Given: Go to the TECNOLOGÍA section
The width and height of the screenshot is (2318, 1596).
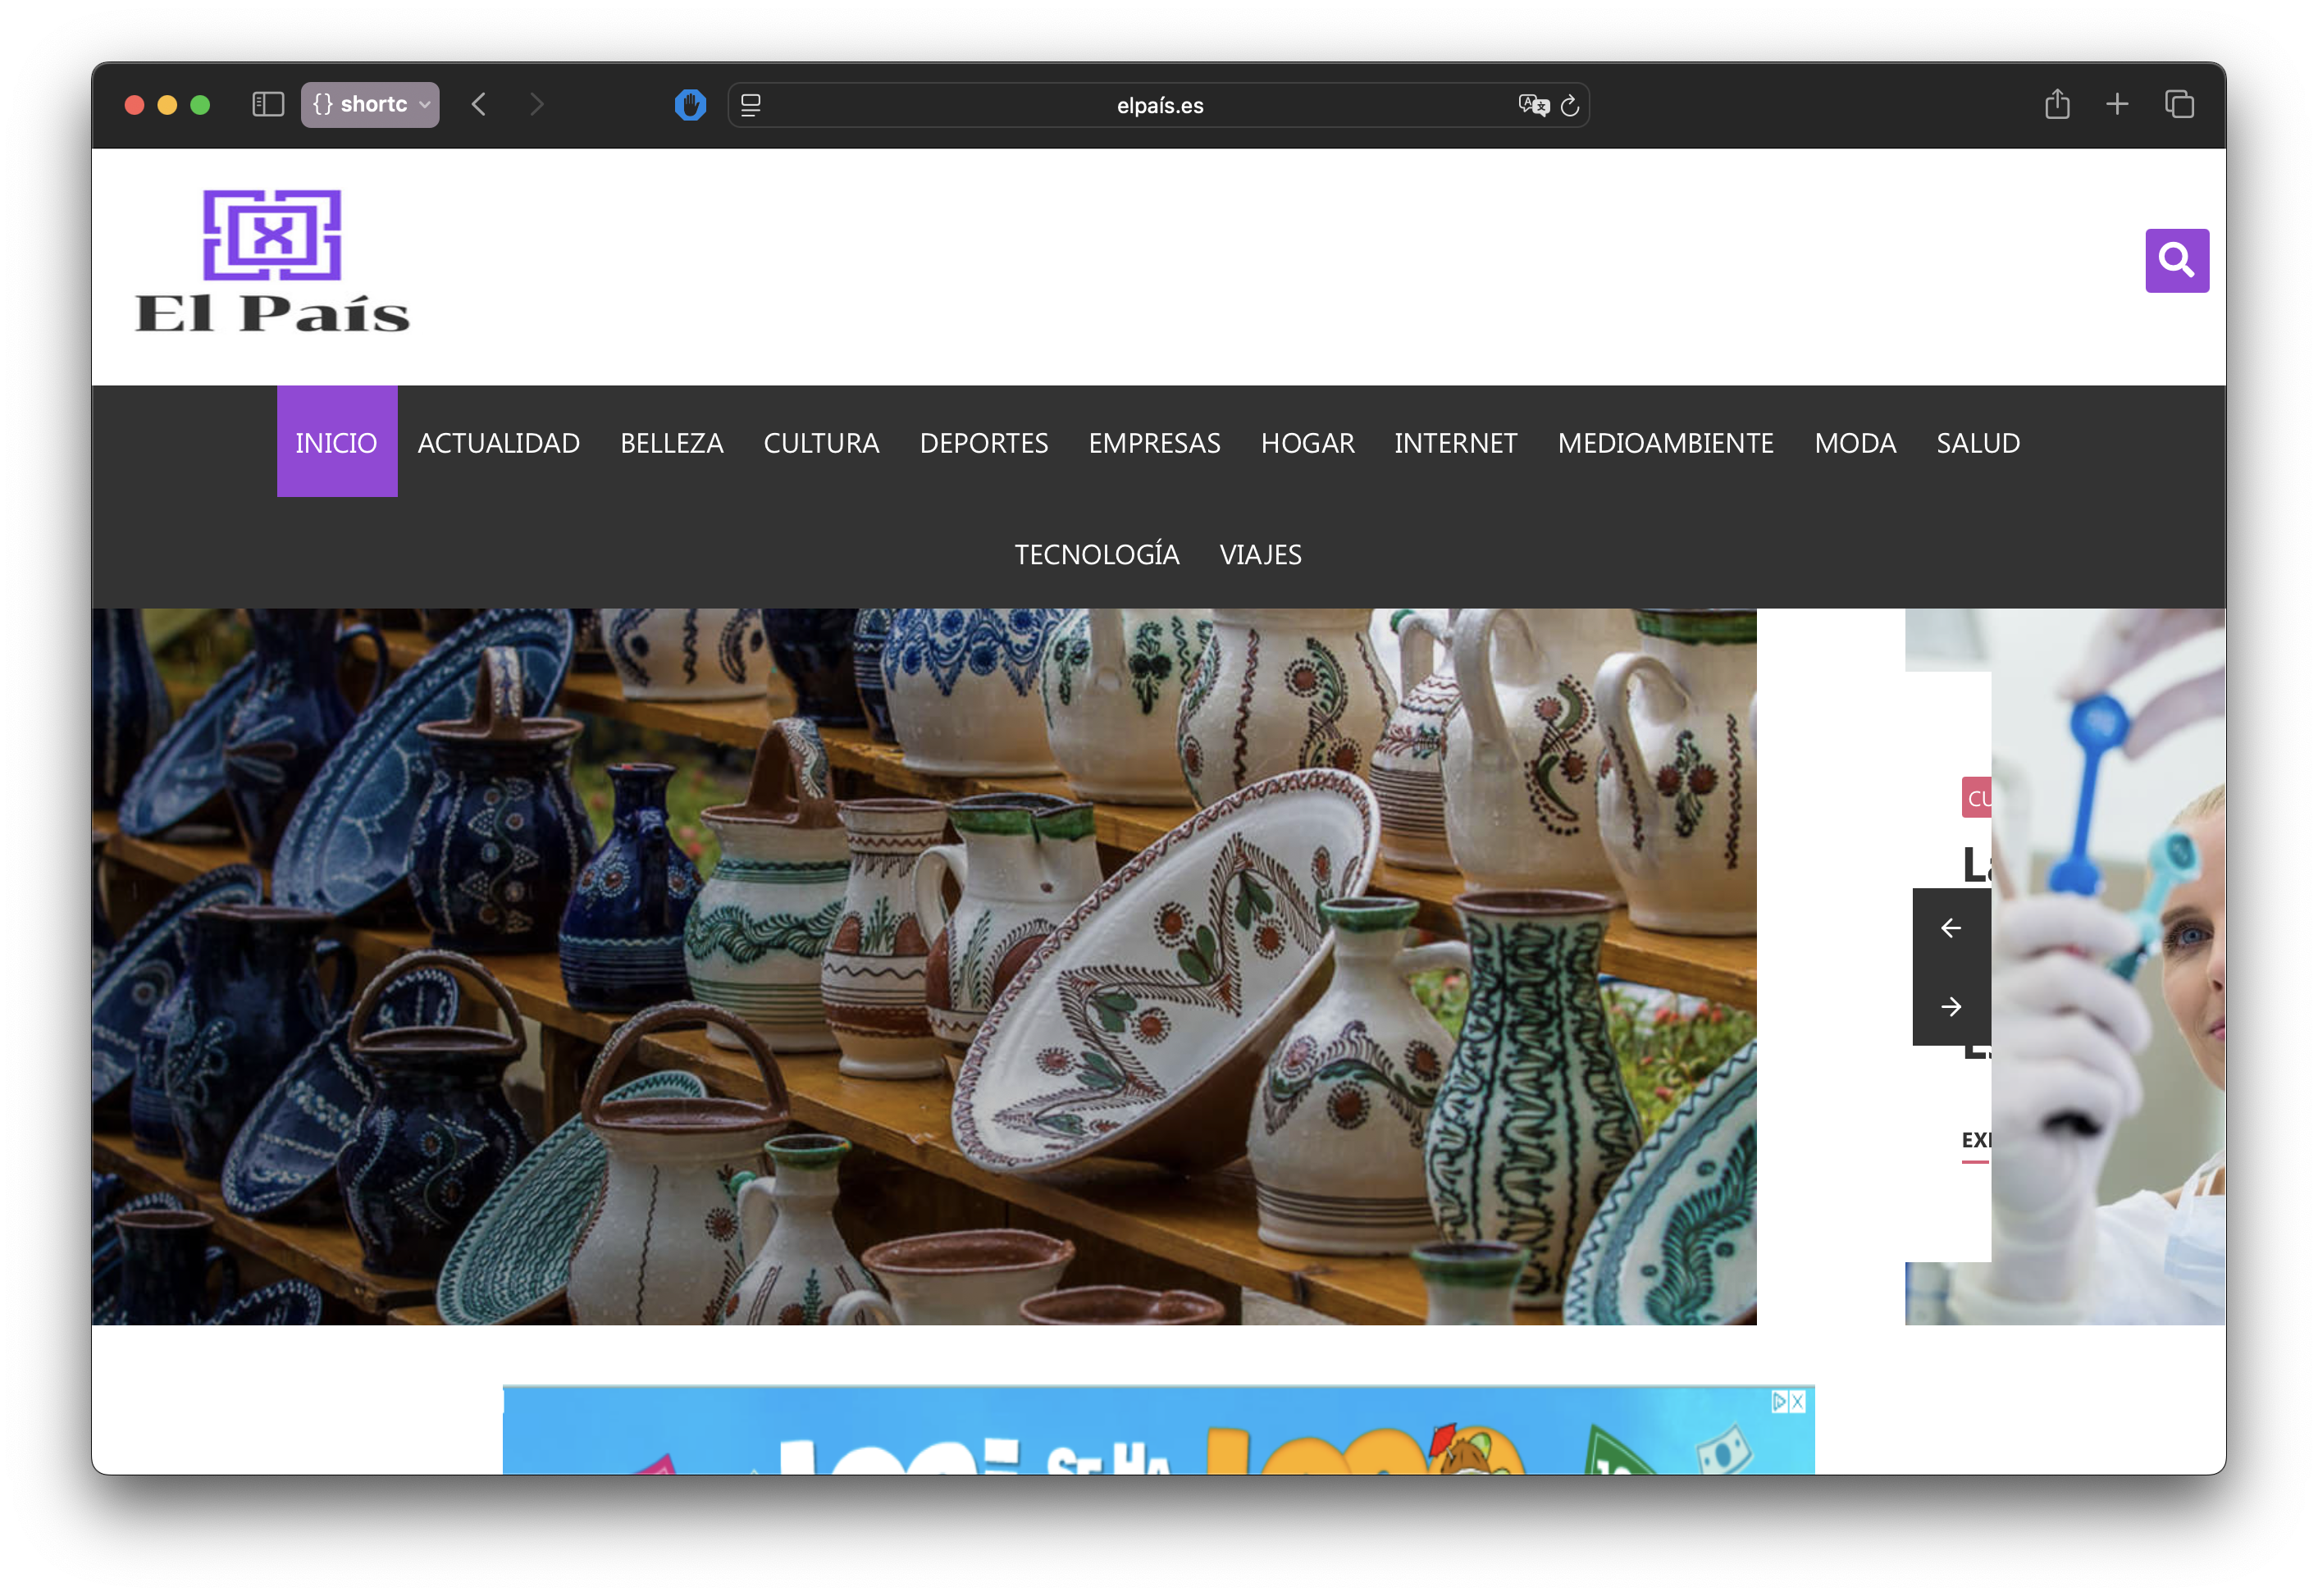Looking at the screenshot, I should (1096, 554).
